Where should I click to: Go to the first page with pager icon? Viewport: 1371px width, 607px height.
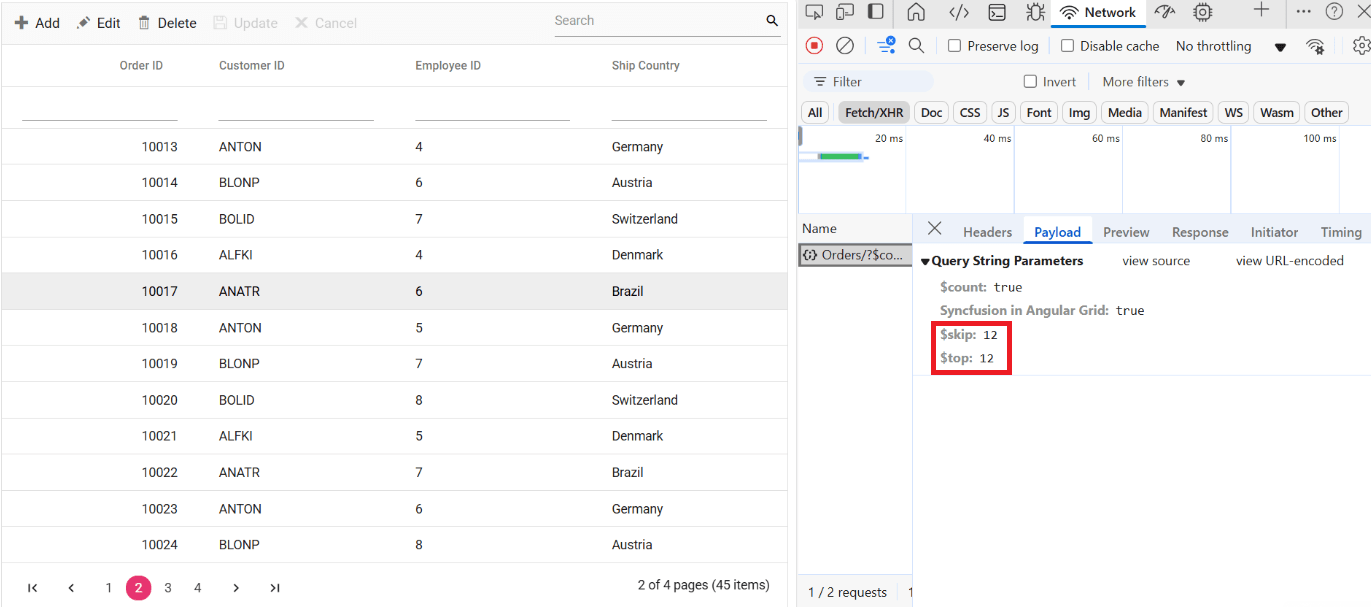click(x=33, y=588)
